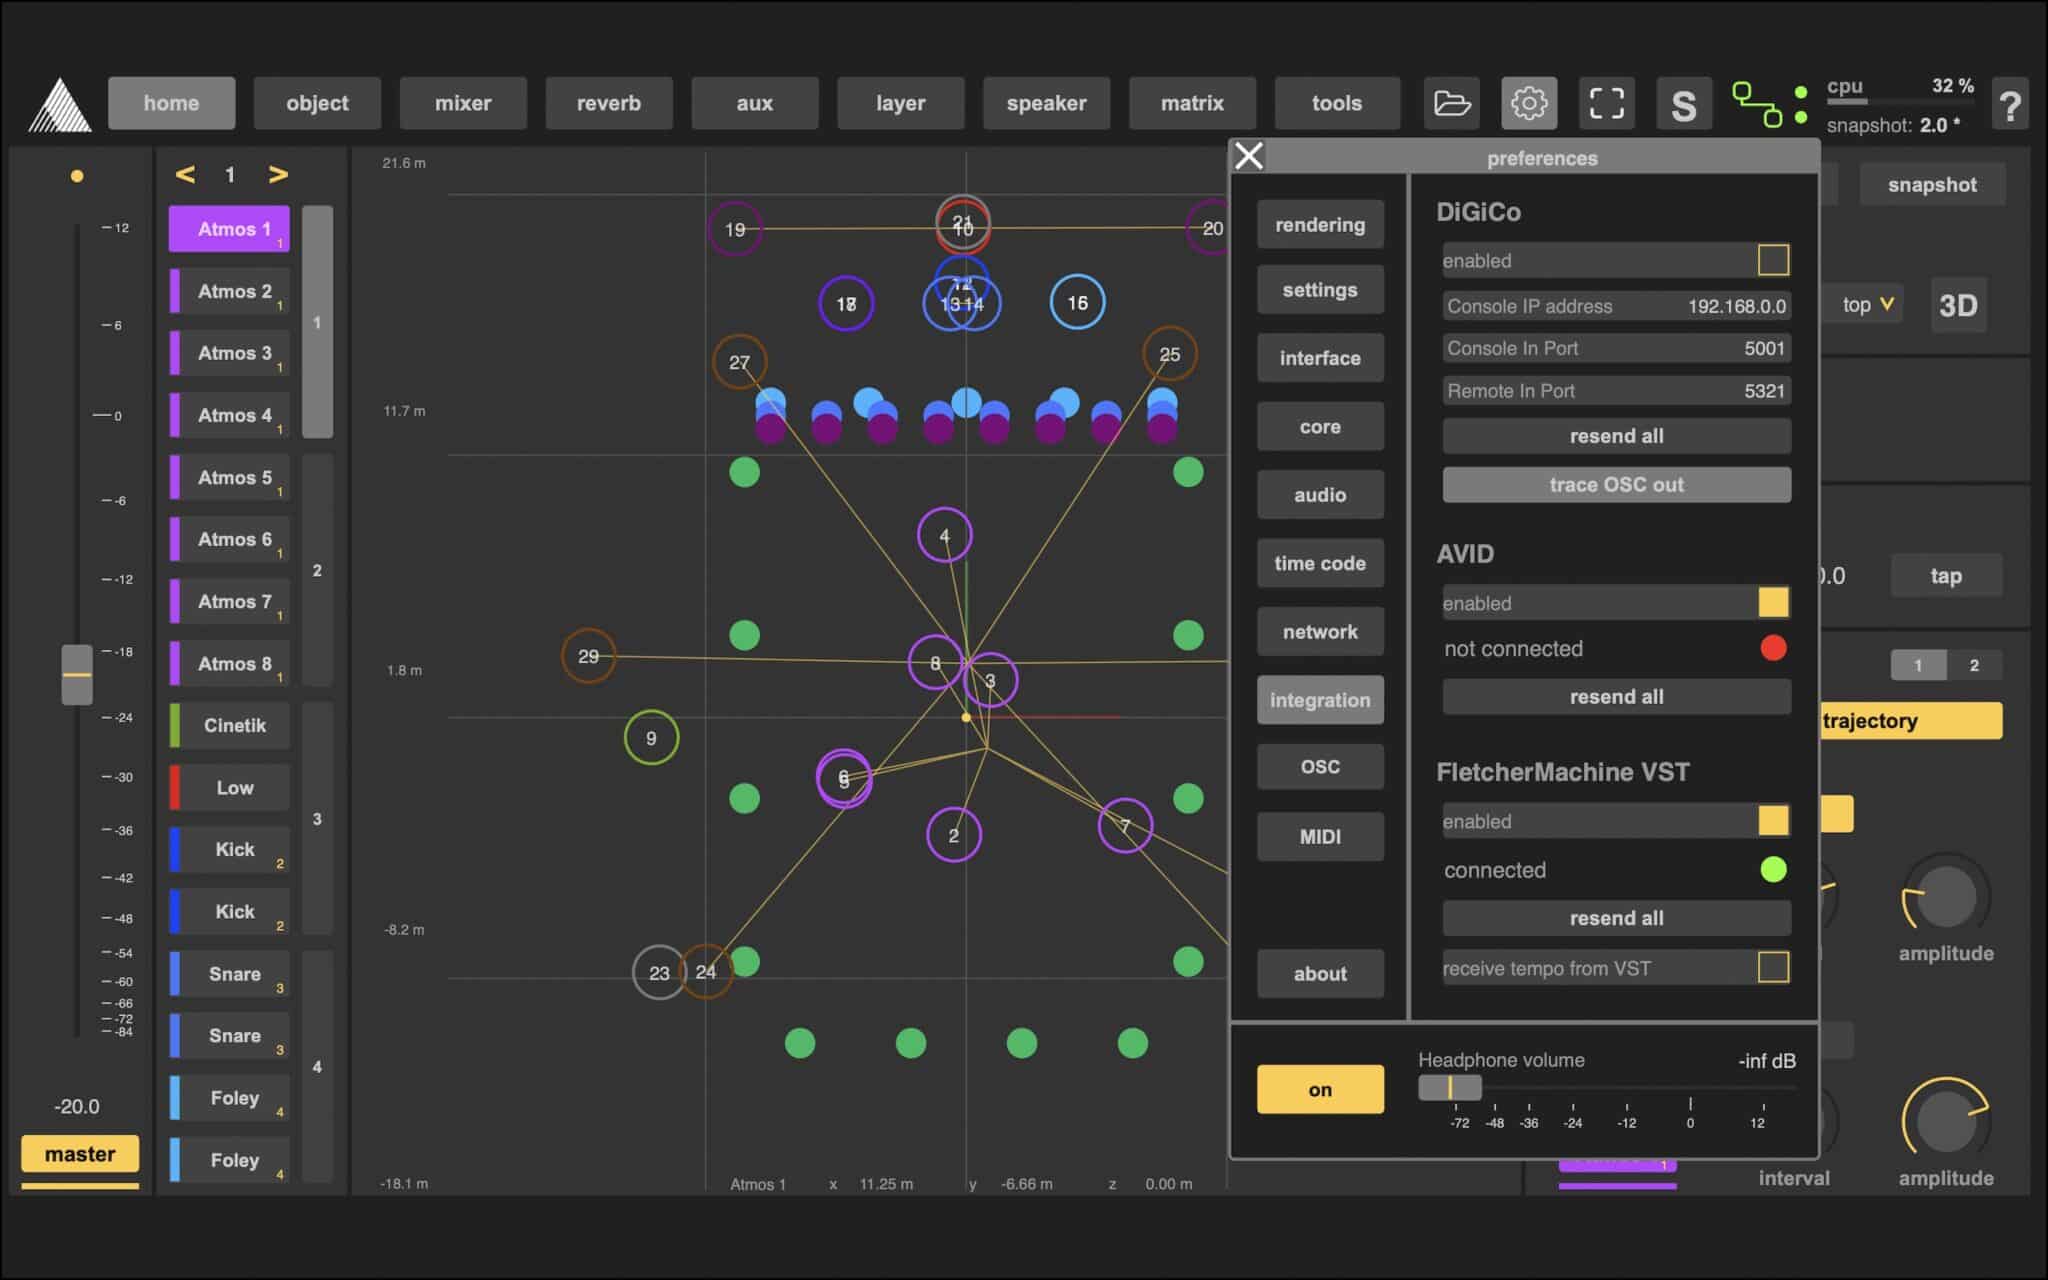
Task: Click the green network routing icon
Action: [1757, 104]
